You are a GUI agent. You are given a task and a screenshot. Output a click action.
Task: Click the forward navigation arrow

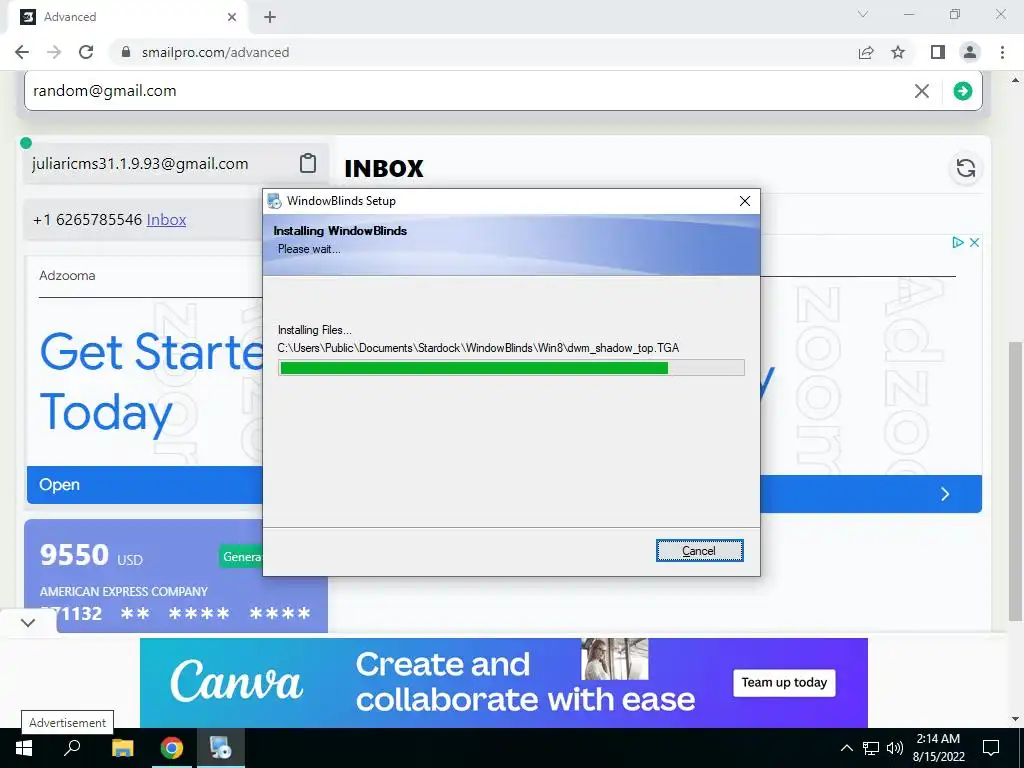(x=54, y=52)
